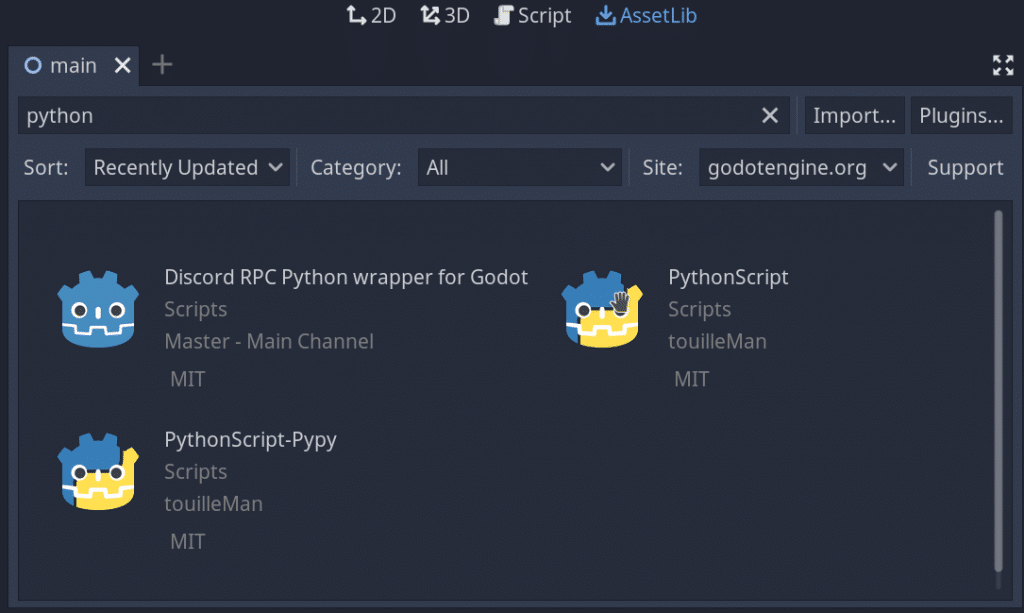Toggle distraction-free fullscreen mode
This screenshot has width=1024, height=613.
click(1003, 65)
